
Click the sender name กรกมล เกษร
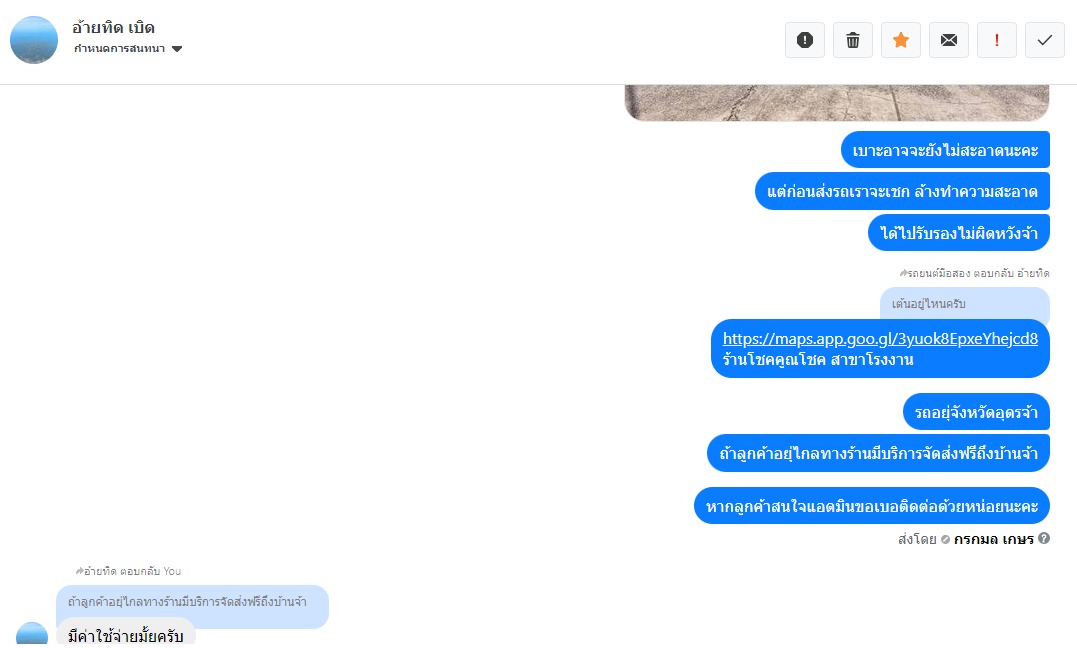click(993, 539)
